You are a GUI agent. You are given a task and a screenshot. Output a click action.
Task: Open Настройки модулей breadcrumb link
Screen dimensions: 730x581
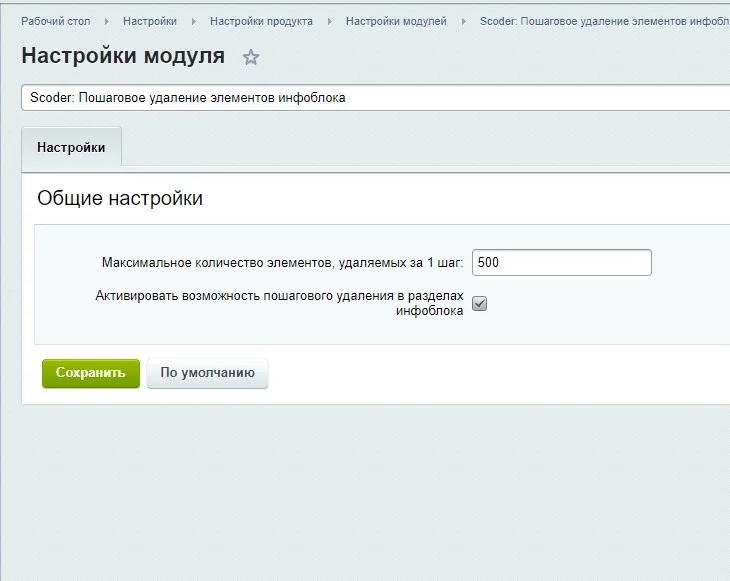coord(396,21)
